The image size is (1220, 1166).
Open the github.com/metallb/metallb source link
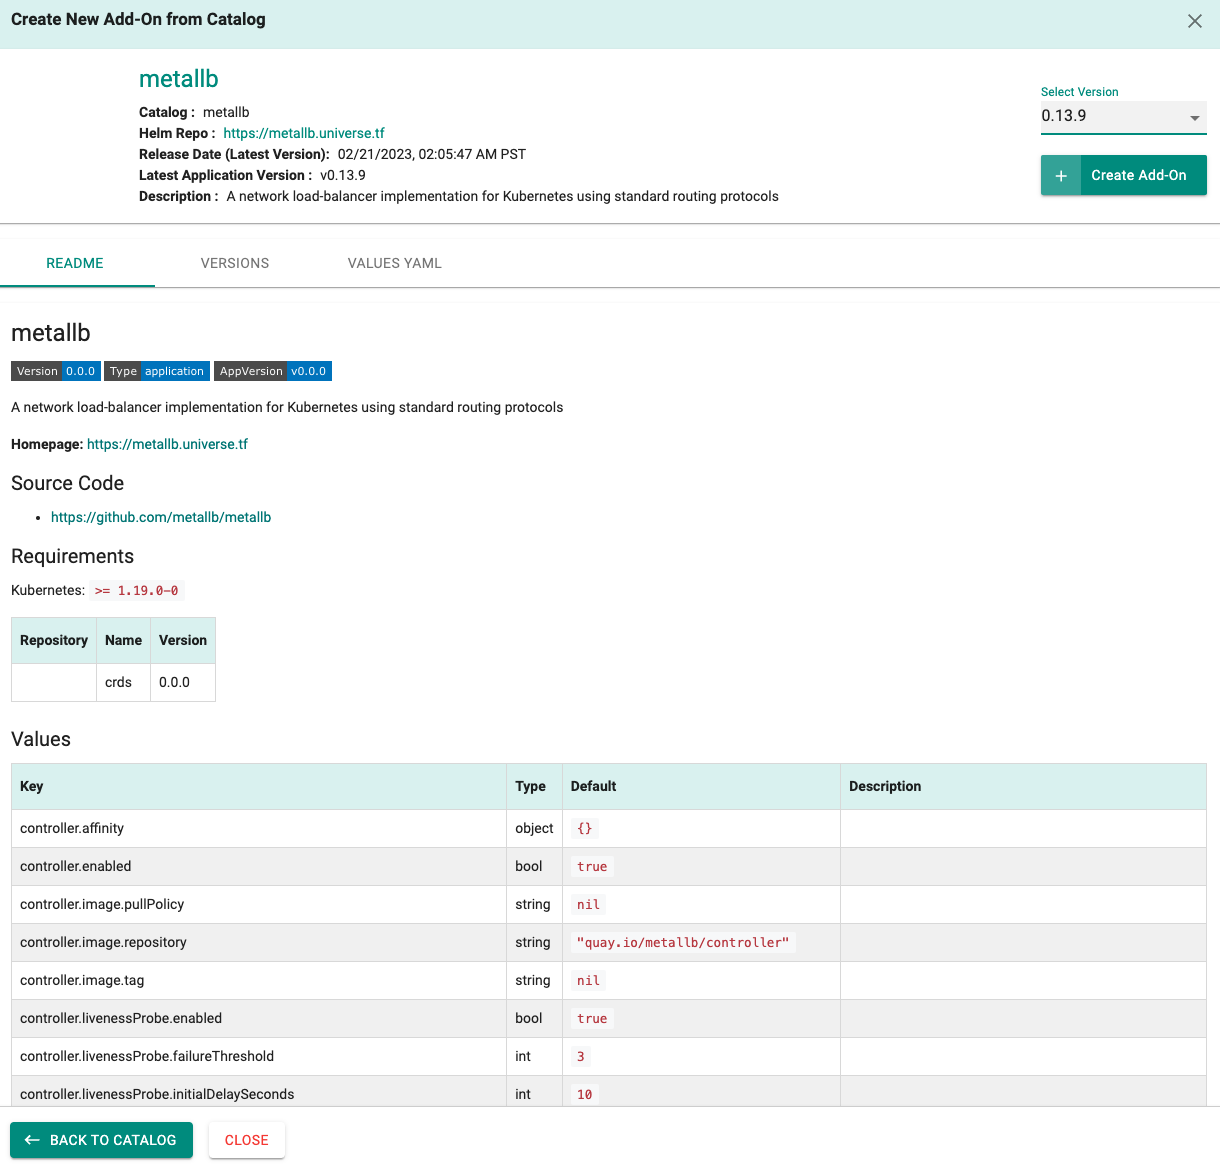pos(161,517)
